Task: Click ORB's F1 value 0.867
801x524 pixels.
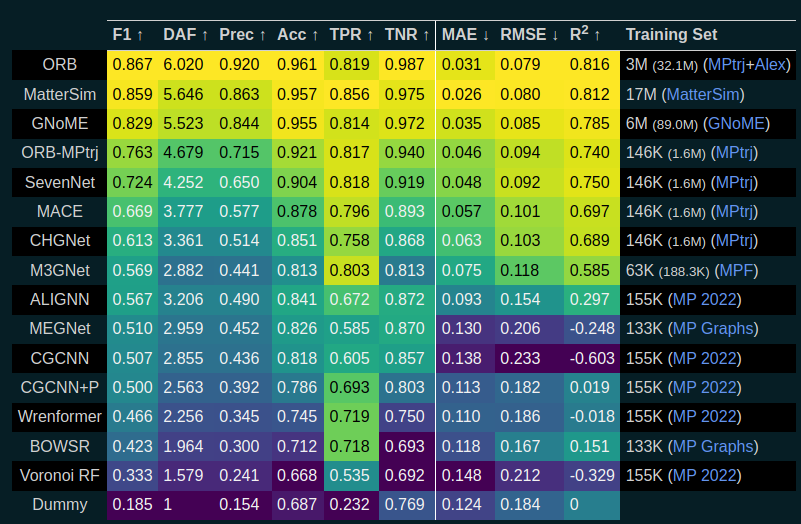Action: tap(132, 65)
